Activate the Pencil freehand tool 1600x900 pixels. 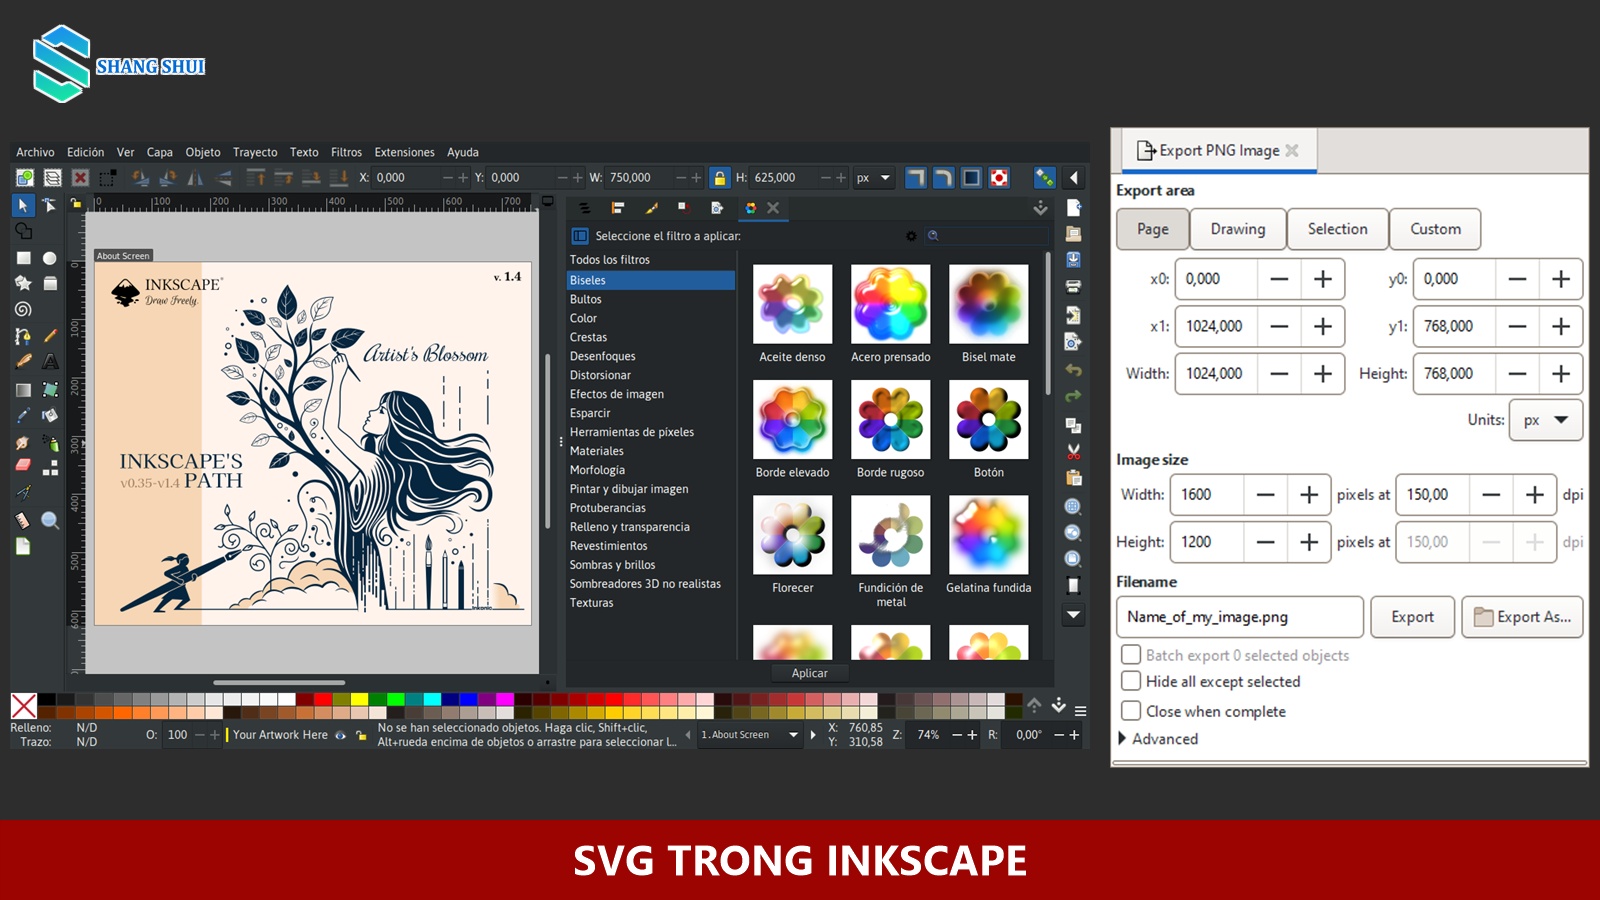pyautogui.click(x=50, y=336)
